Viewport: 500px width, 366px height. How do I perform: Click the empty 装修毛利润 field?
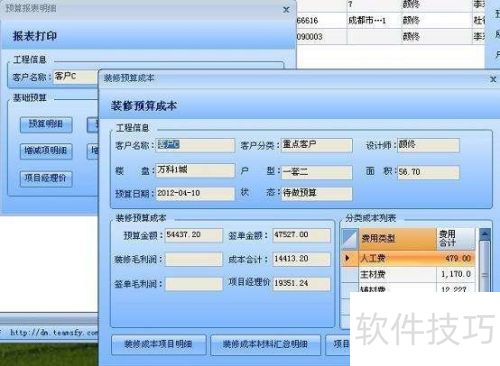193,259
